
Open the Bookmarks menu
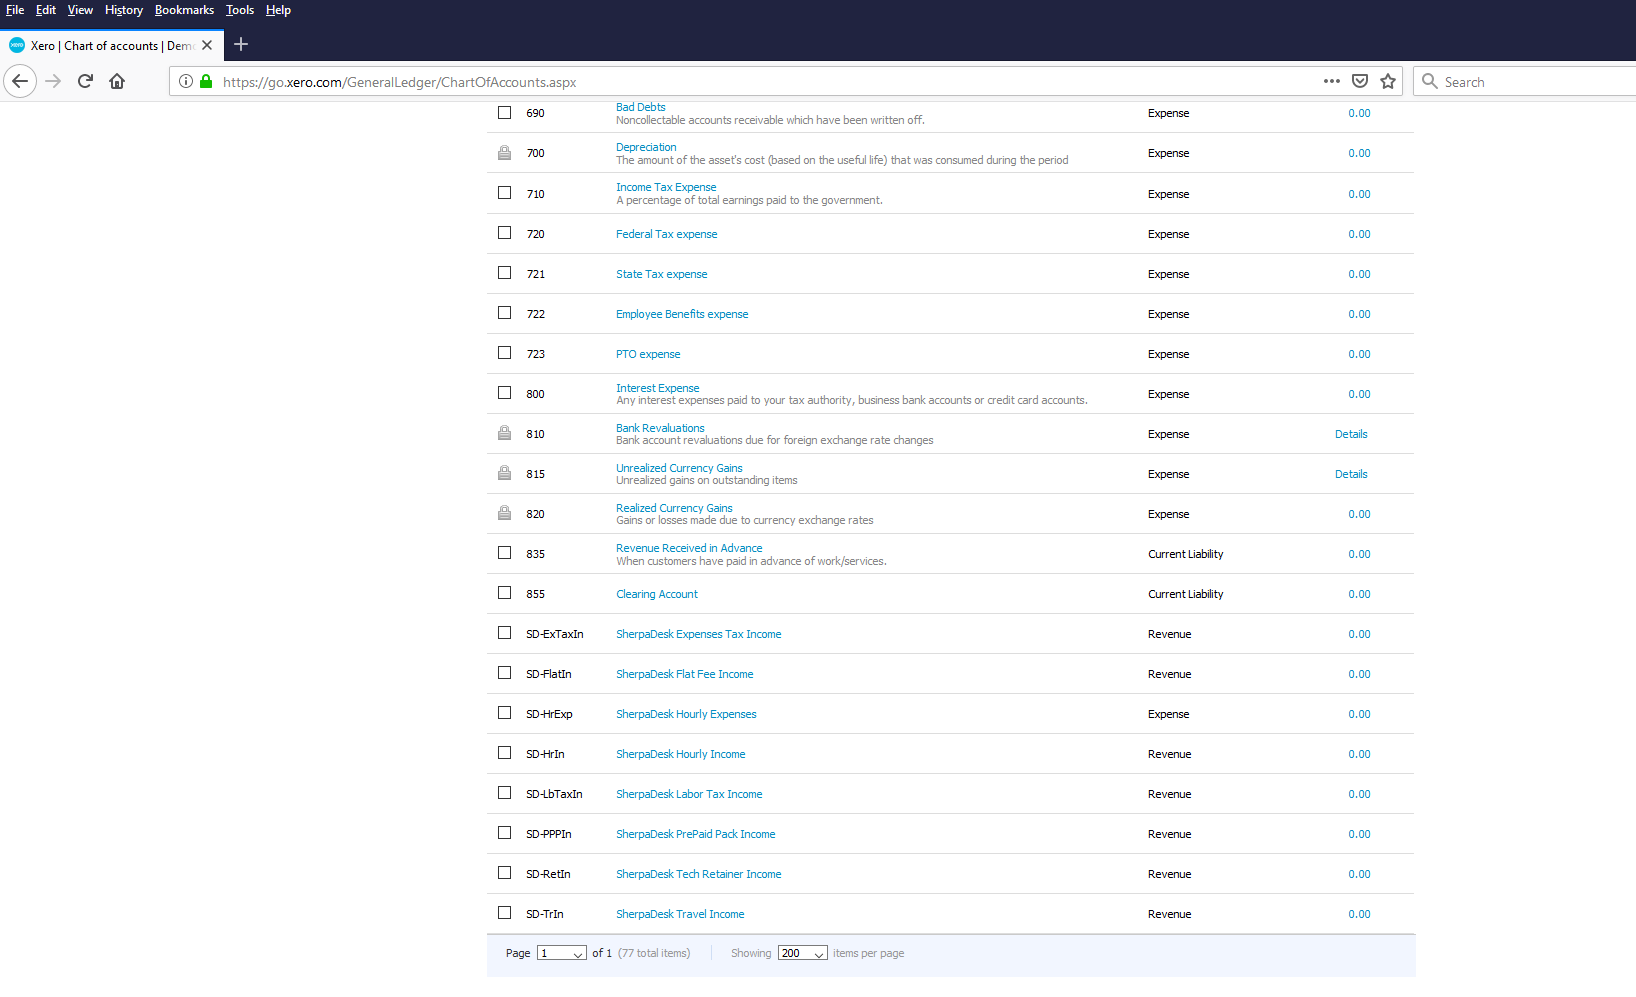(x=184, y=10)
